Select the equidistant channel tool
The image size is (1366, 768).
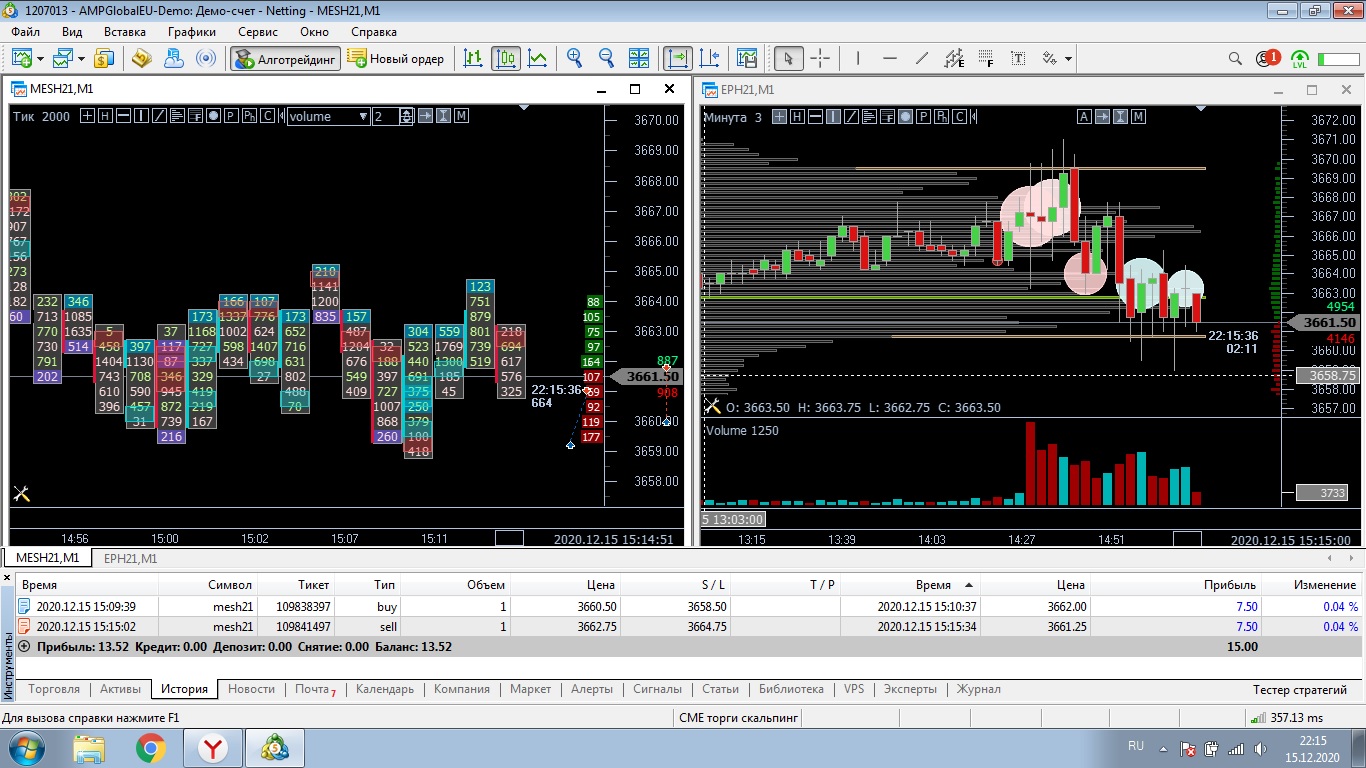[954, 58]
